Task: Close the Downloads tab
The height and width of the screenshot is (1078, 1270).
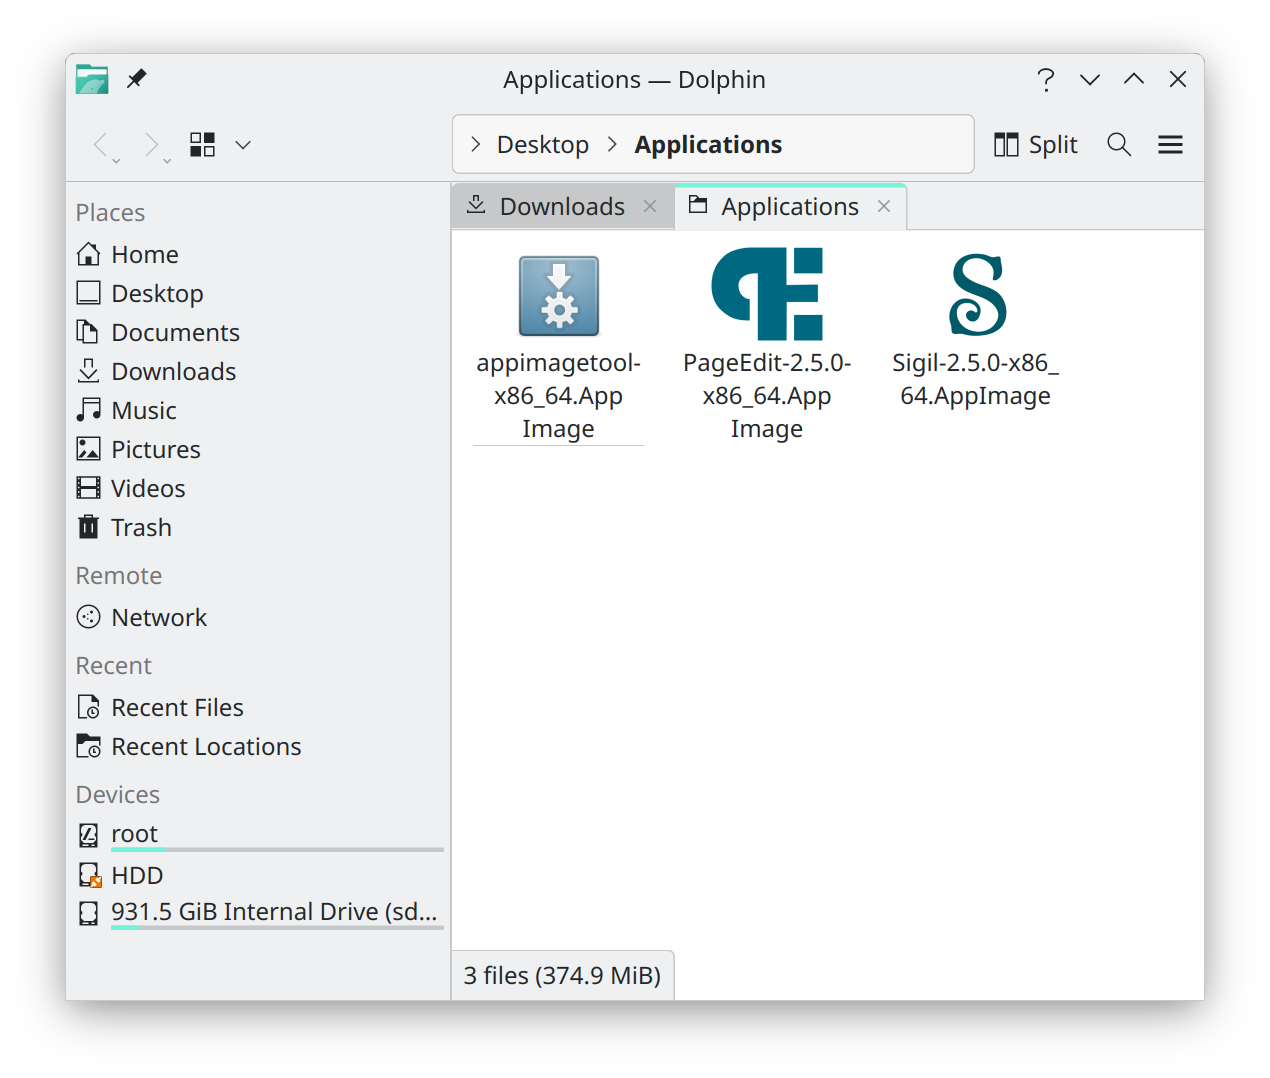Action: (x=650, y=206)
